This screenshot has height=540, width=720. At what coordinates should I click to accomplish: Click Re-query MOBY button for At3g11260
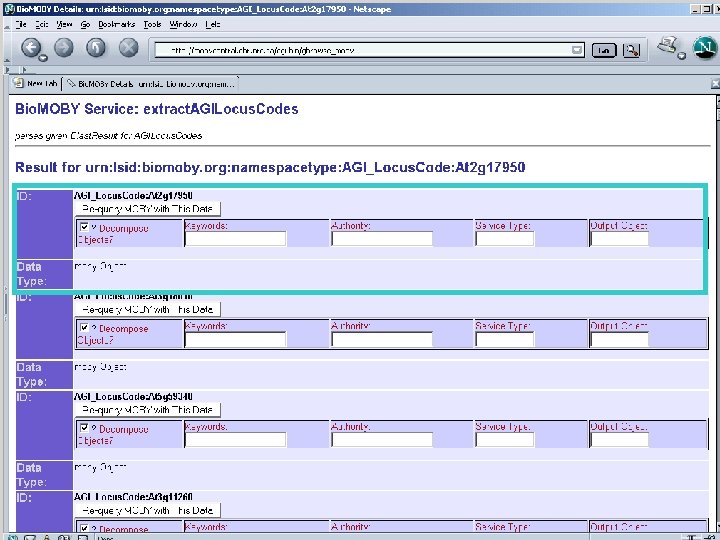(147, 510)
